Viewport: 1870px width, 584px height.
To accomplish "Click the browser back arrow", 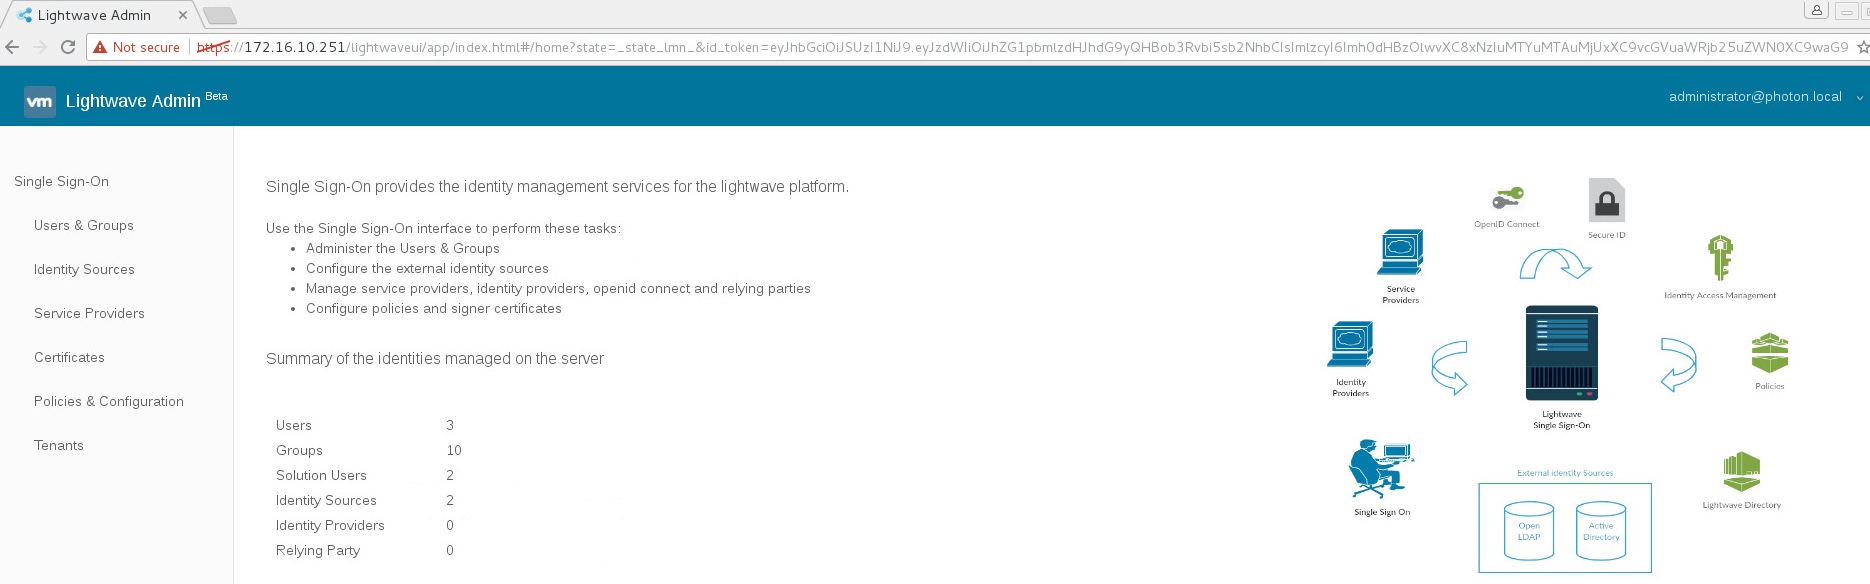I will [x=13, y=47].
